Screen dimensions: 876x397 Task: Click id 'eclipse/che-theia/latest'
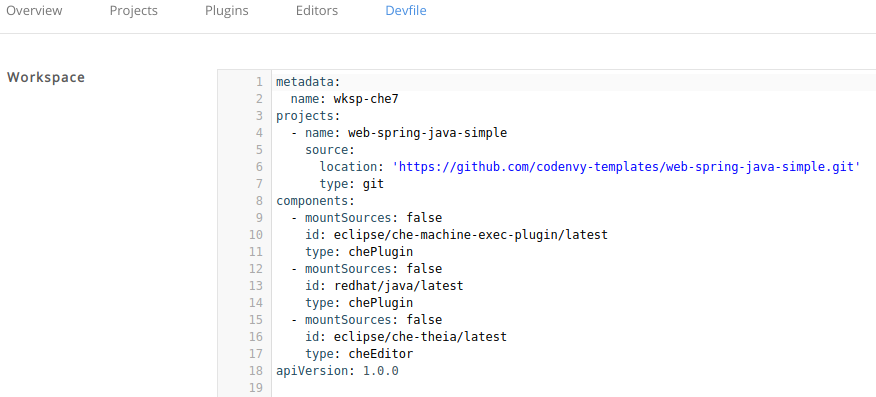(x=420, y=337)
